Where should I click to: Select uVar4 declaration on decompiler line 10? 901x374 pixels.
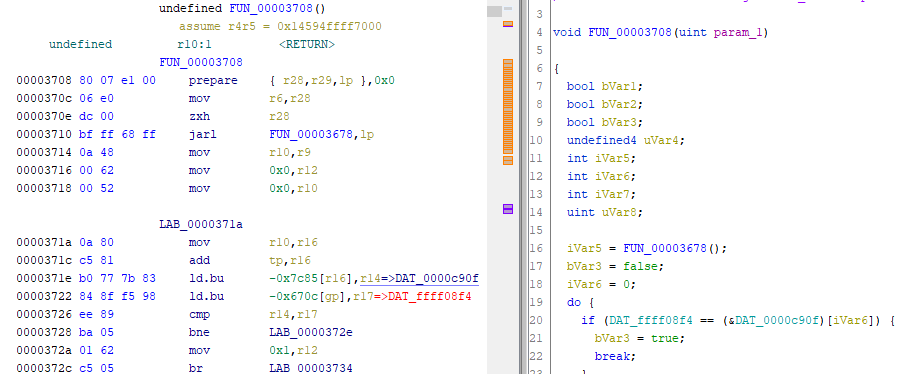[626, 140]
